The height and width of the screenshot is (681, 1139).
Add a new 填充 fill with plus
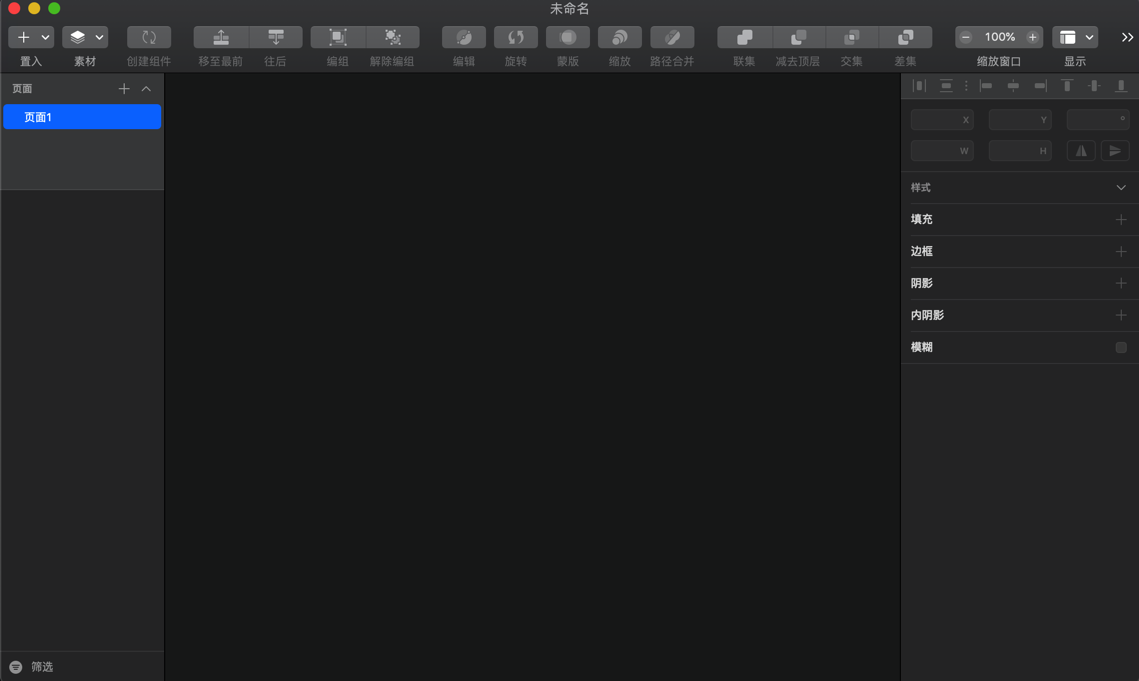coord(1121,219)
